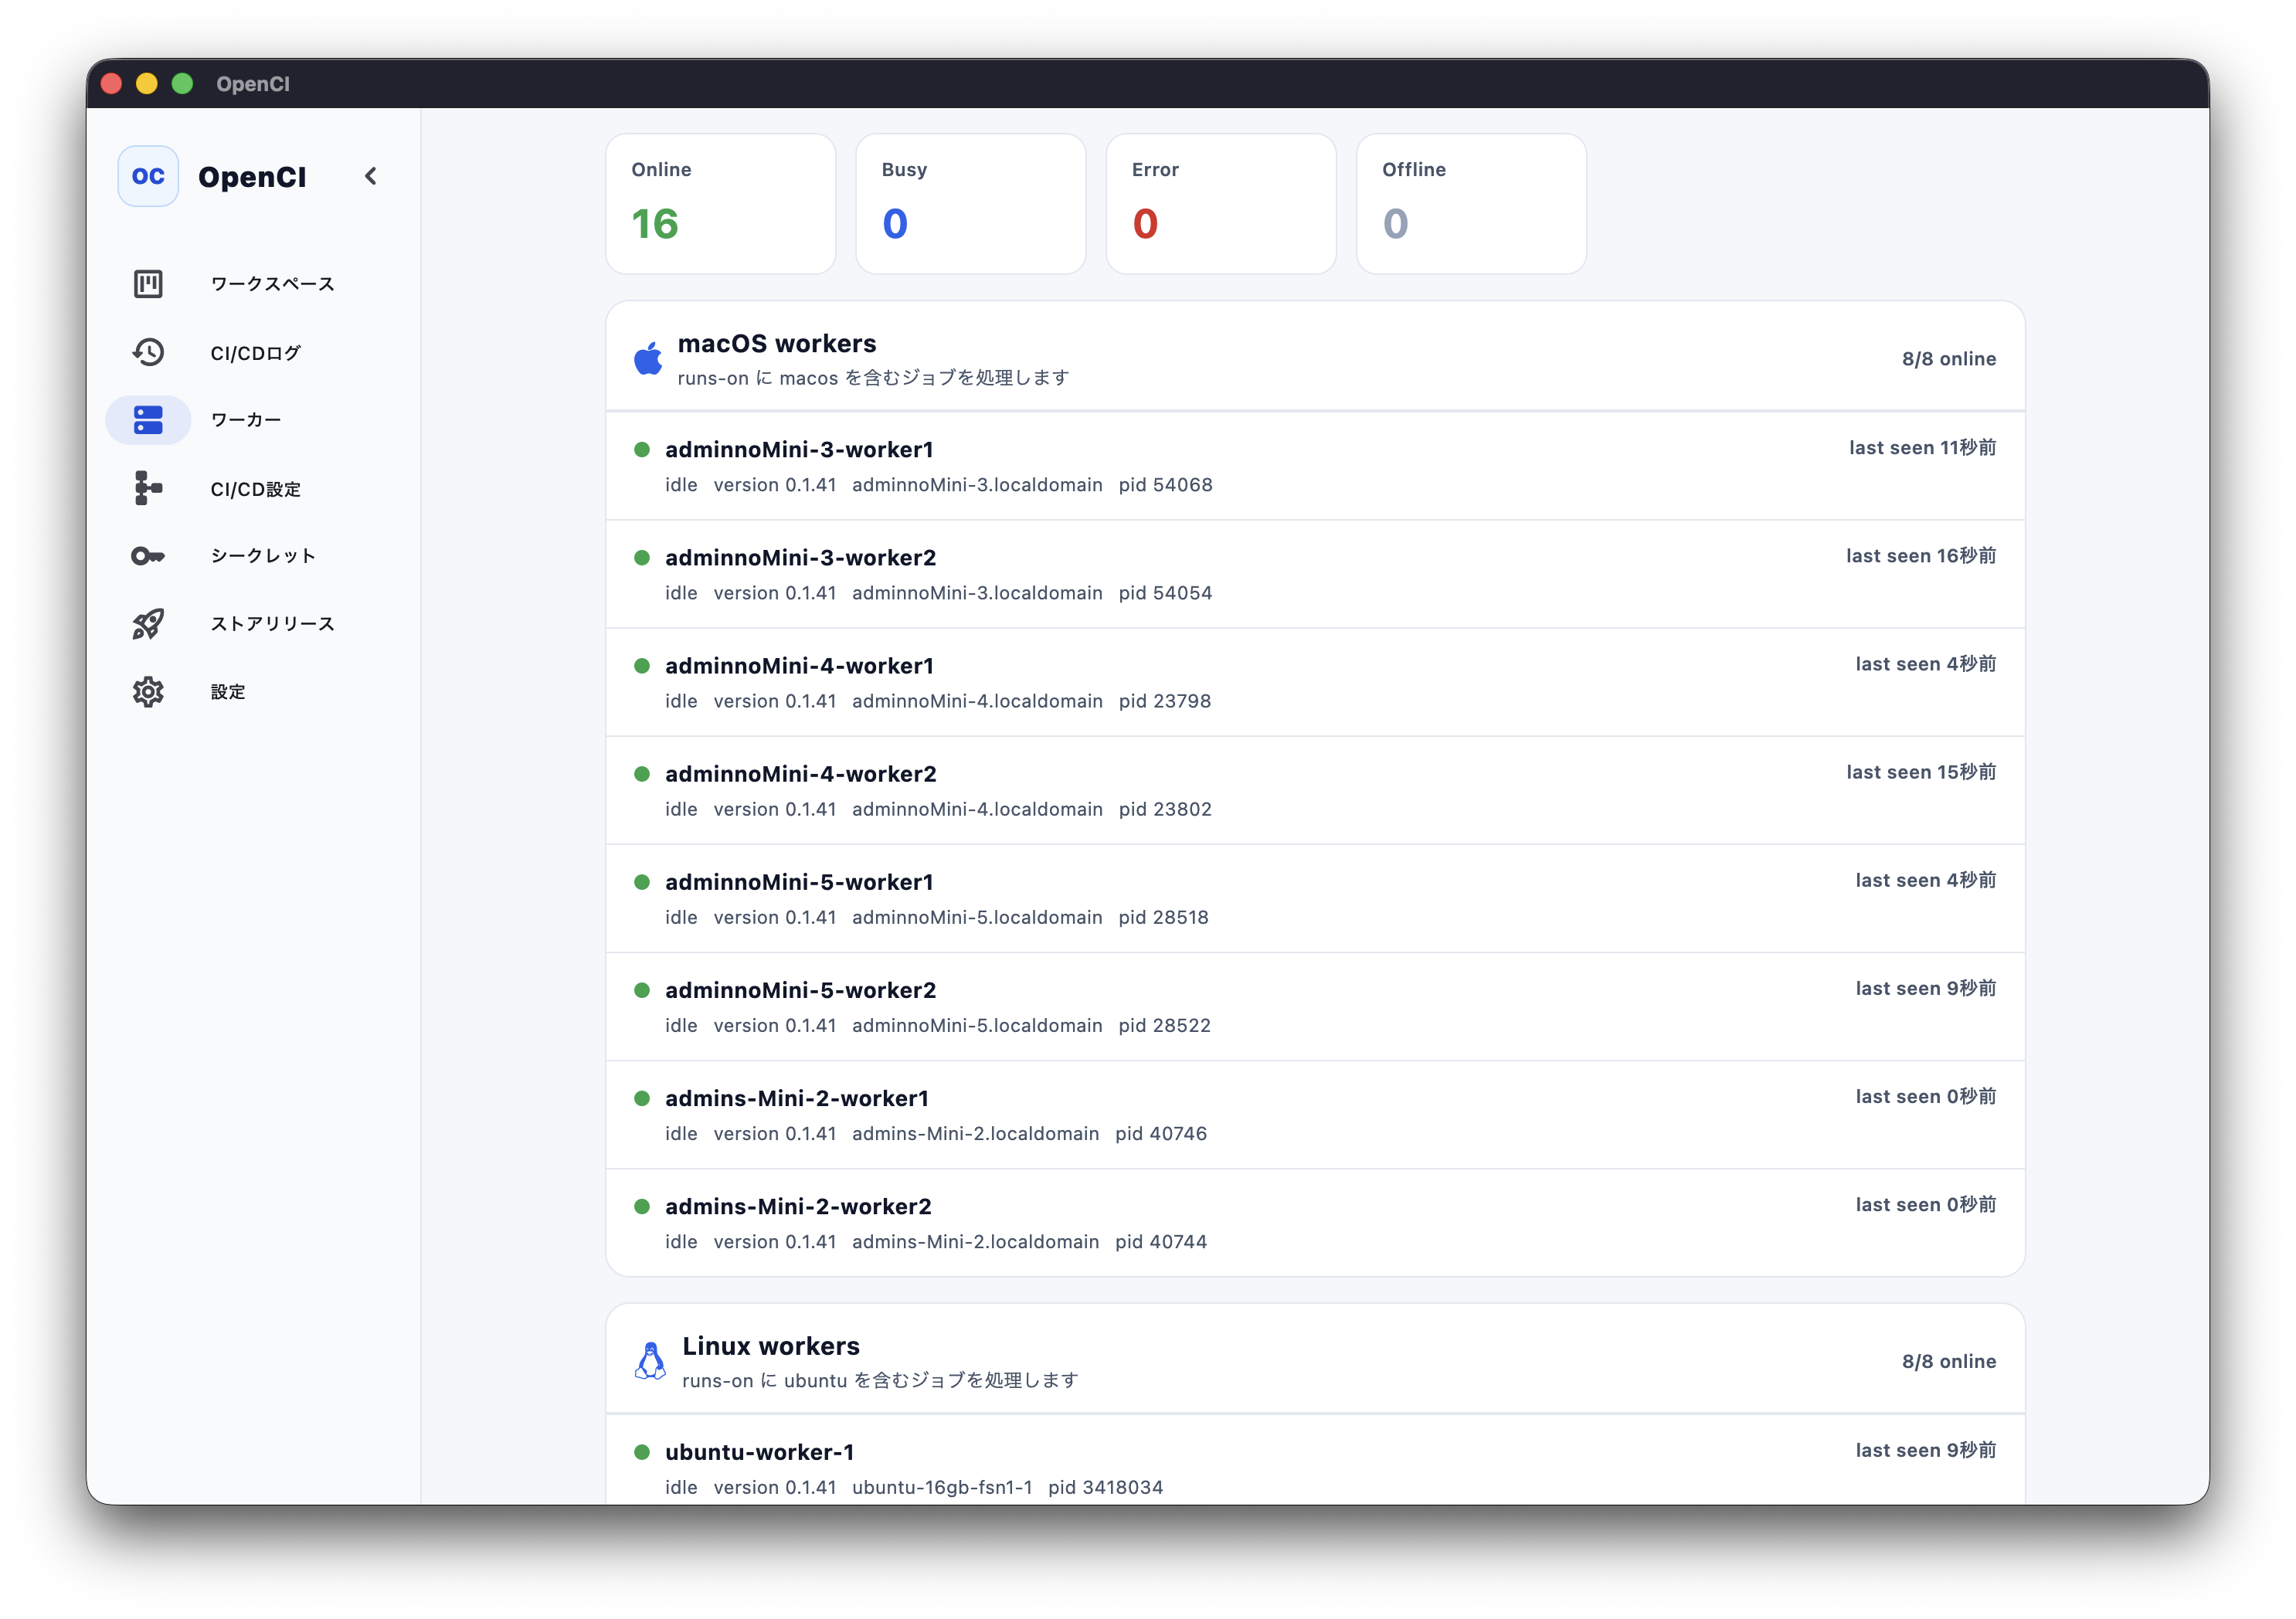Collapse the sidebar with the chevron

click(x=371, y=176)
